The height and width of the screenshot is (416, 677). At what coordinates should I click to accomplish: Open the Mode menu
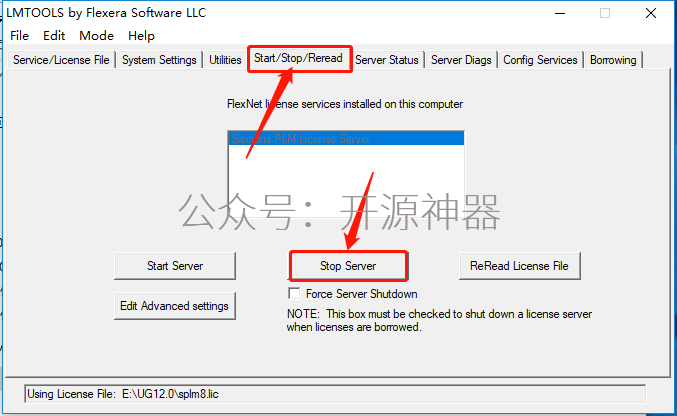[96, 36]
